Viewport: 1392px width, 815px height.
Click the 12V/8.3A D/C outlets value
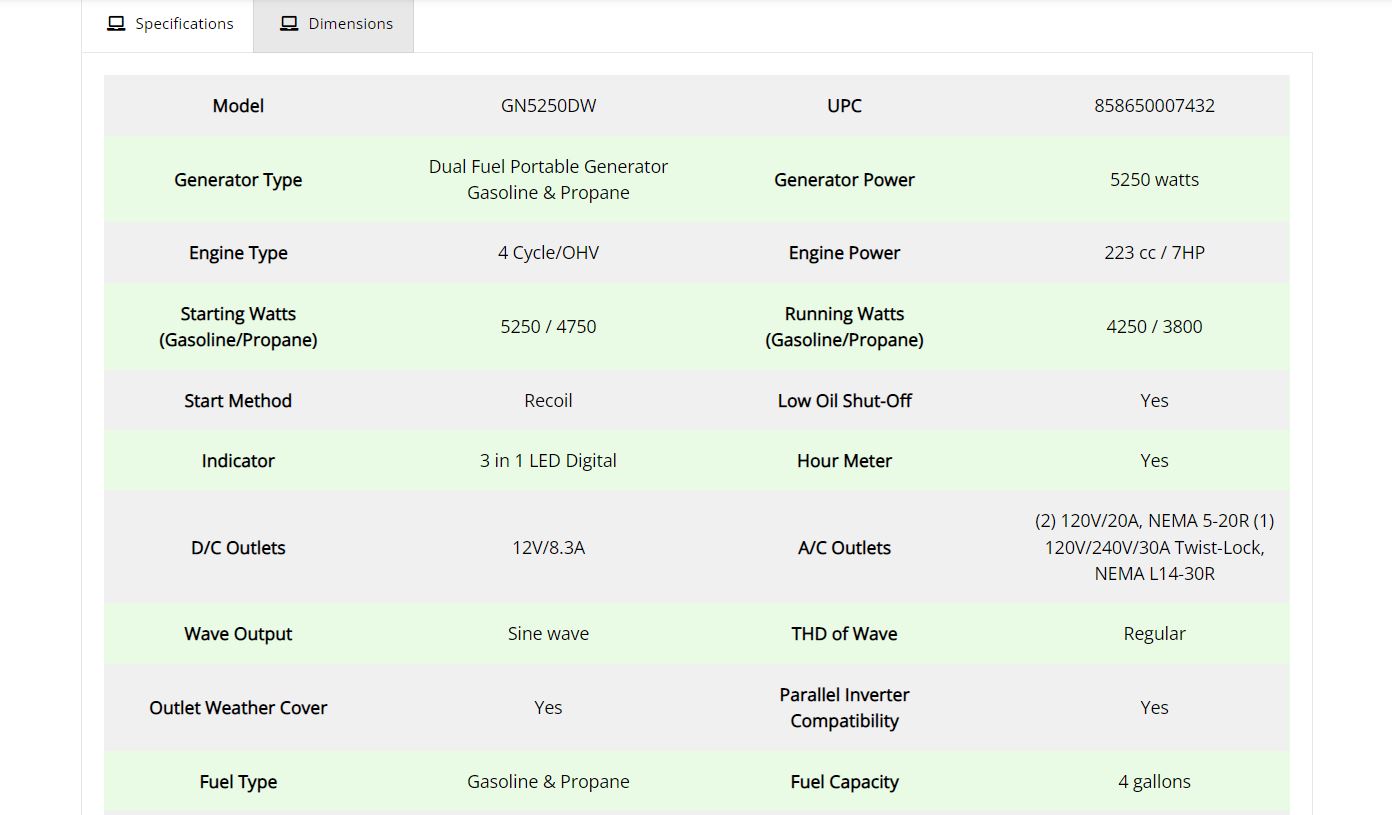[x=548, y=548]
